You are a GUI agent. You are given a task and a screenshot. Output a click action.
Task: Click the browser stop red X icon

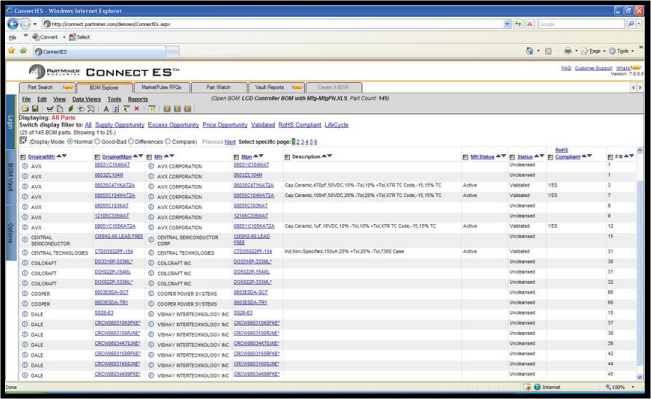(530, 24)
